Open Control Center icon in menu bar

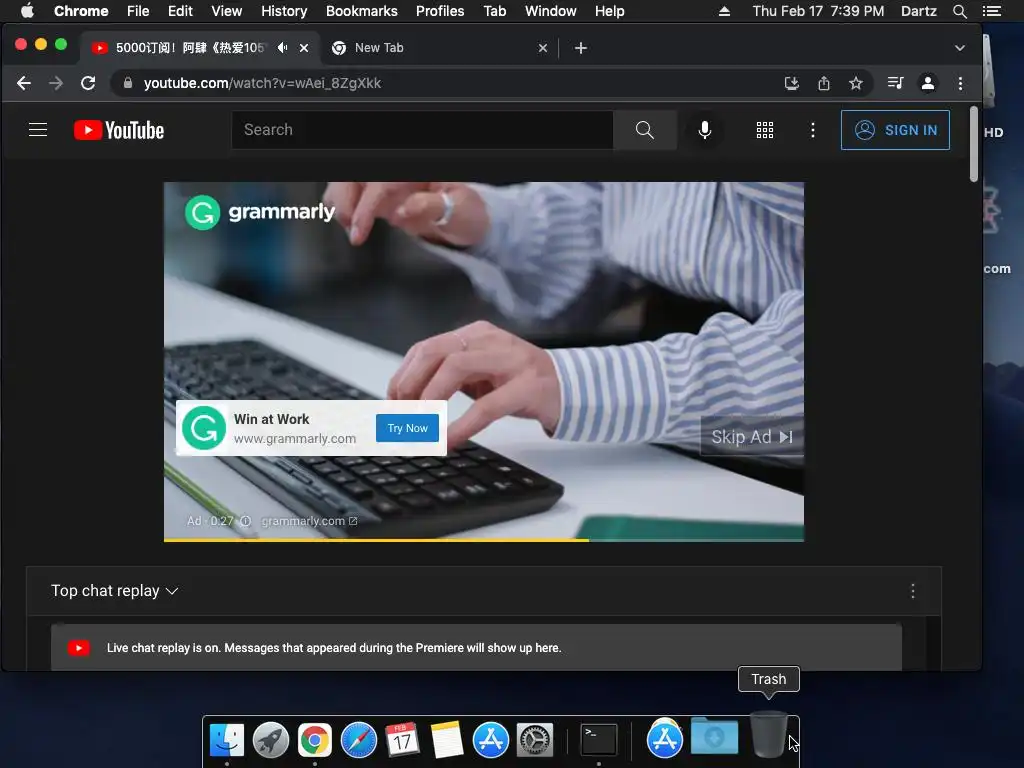pyautogui.click(x=991, y=11)
